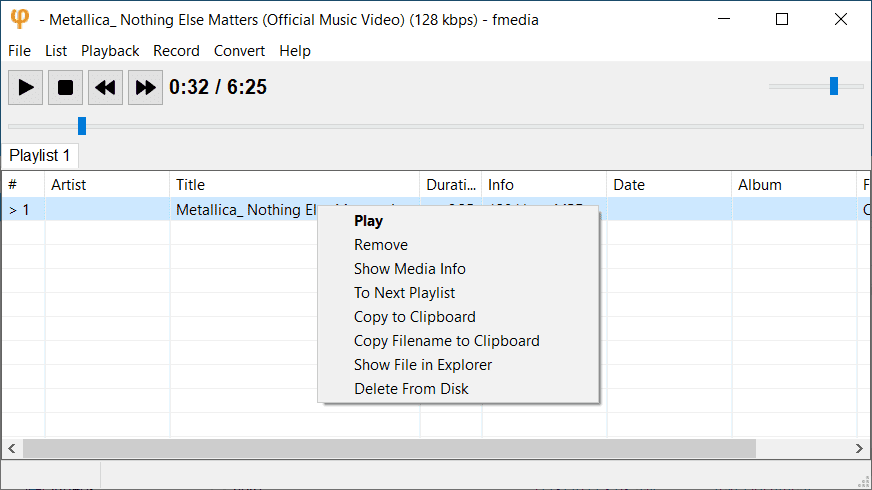Select To Next Playlist menu entry
Image resolution: width=872 pixels, height=490 pixels.
[458, 293]
